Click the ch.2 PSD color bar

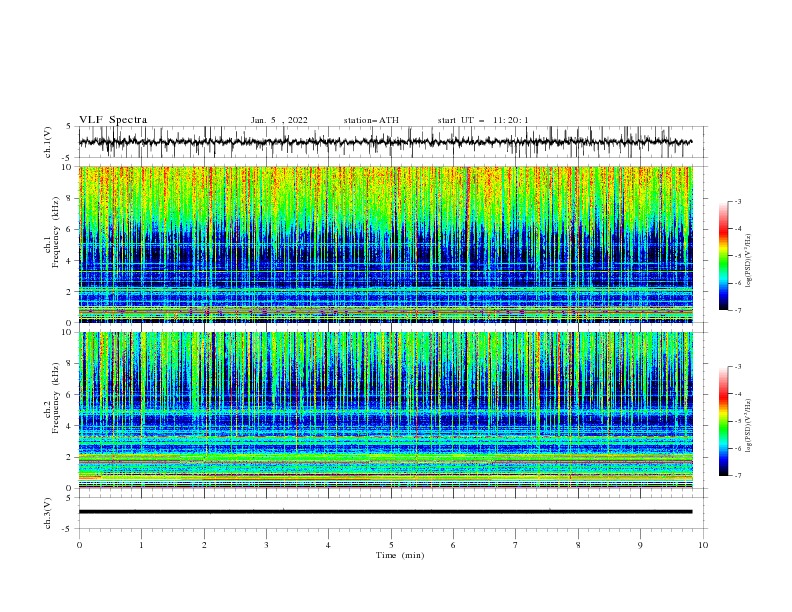(723, 421)
